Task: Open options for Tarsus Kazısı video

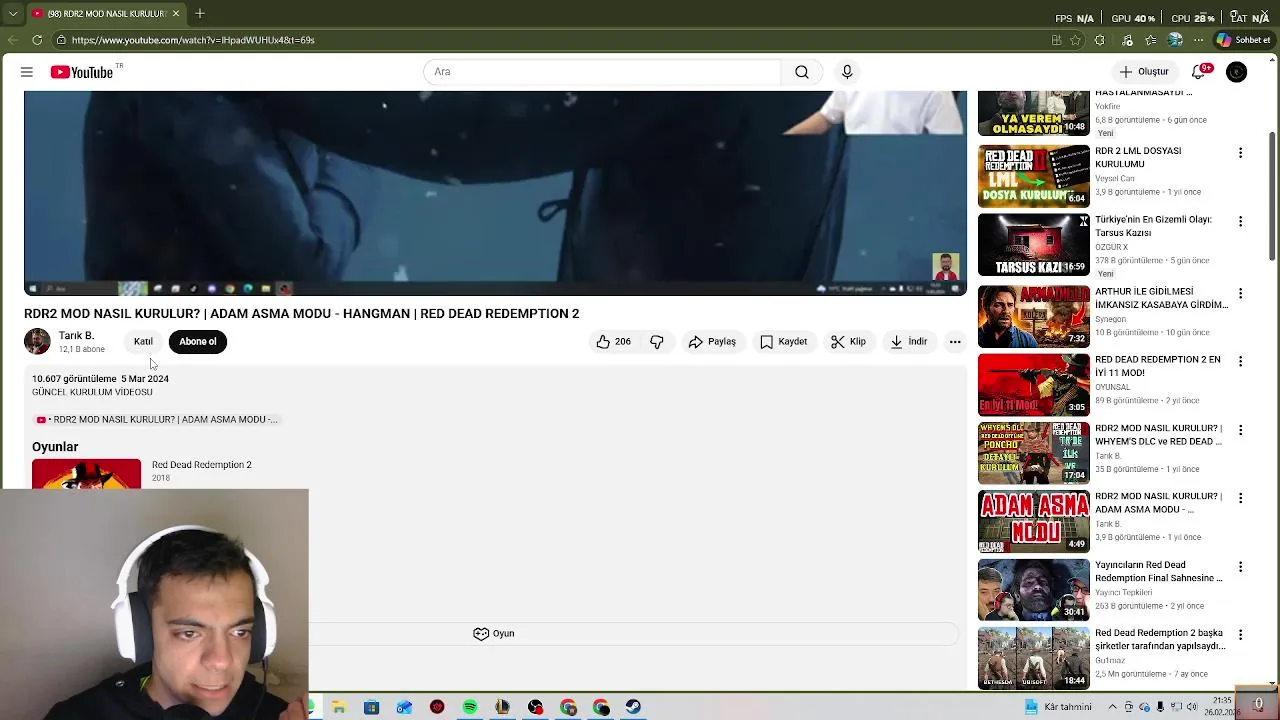Action: click(1240, 221)
